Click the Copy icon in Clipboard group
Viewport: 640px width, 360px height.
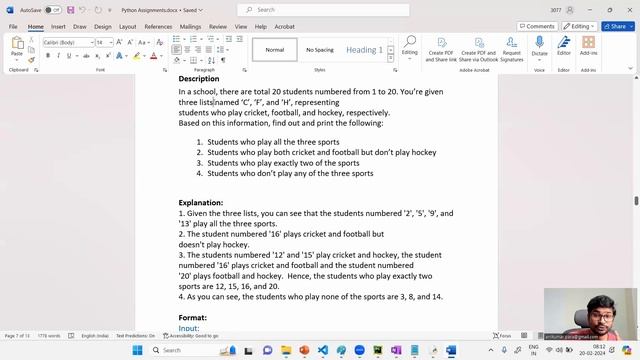pos(31,50)
